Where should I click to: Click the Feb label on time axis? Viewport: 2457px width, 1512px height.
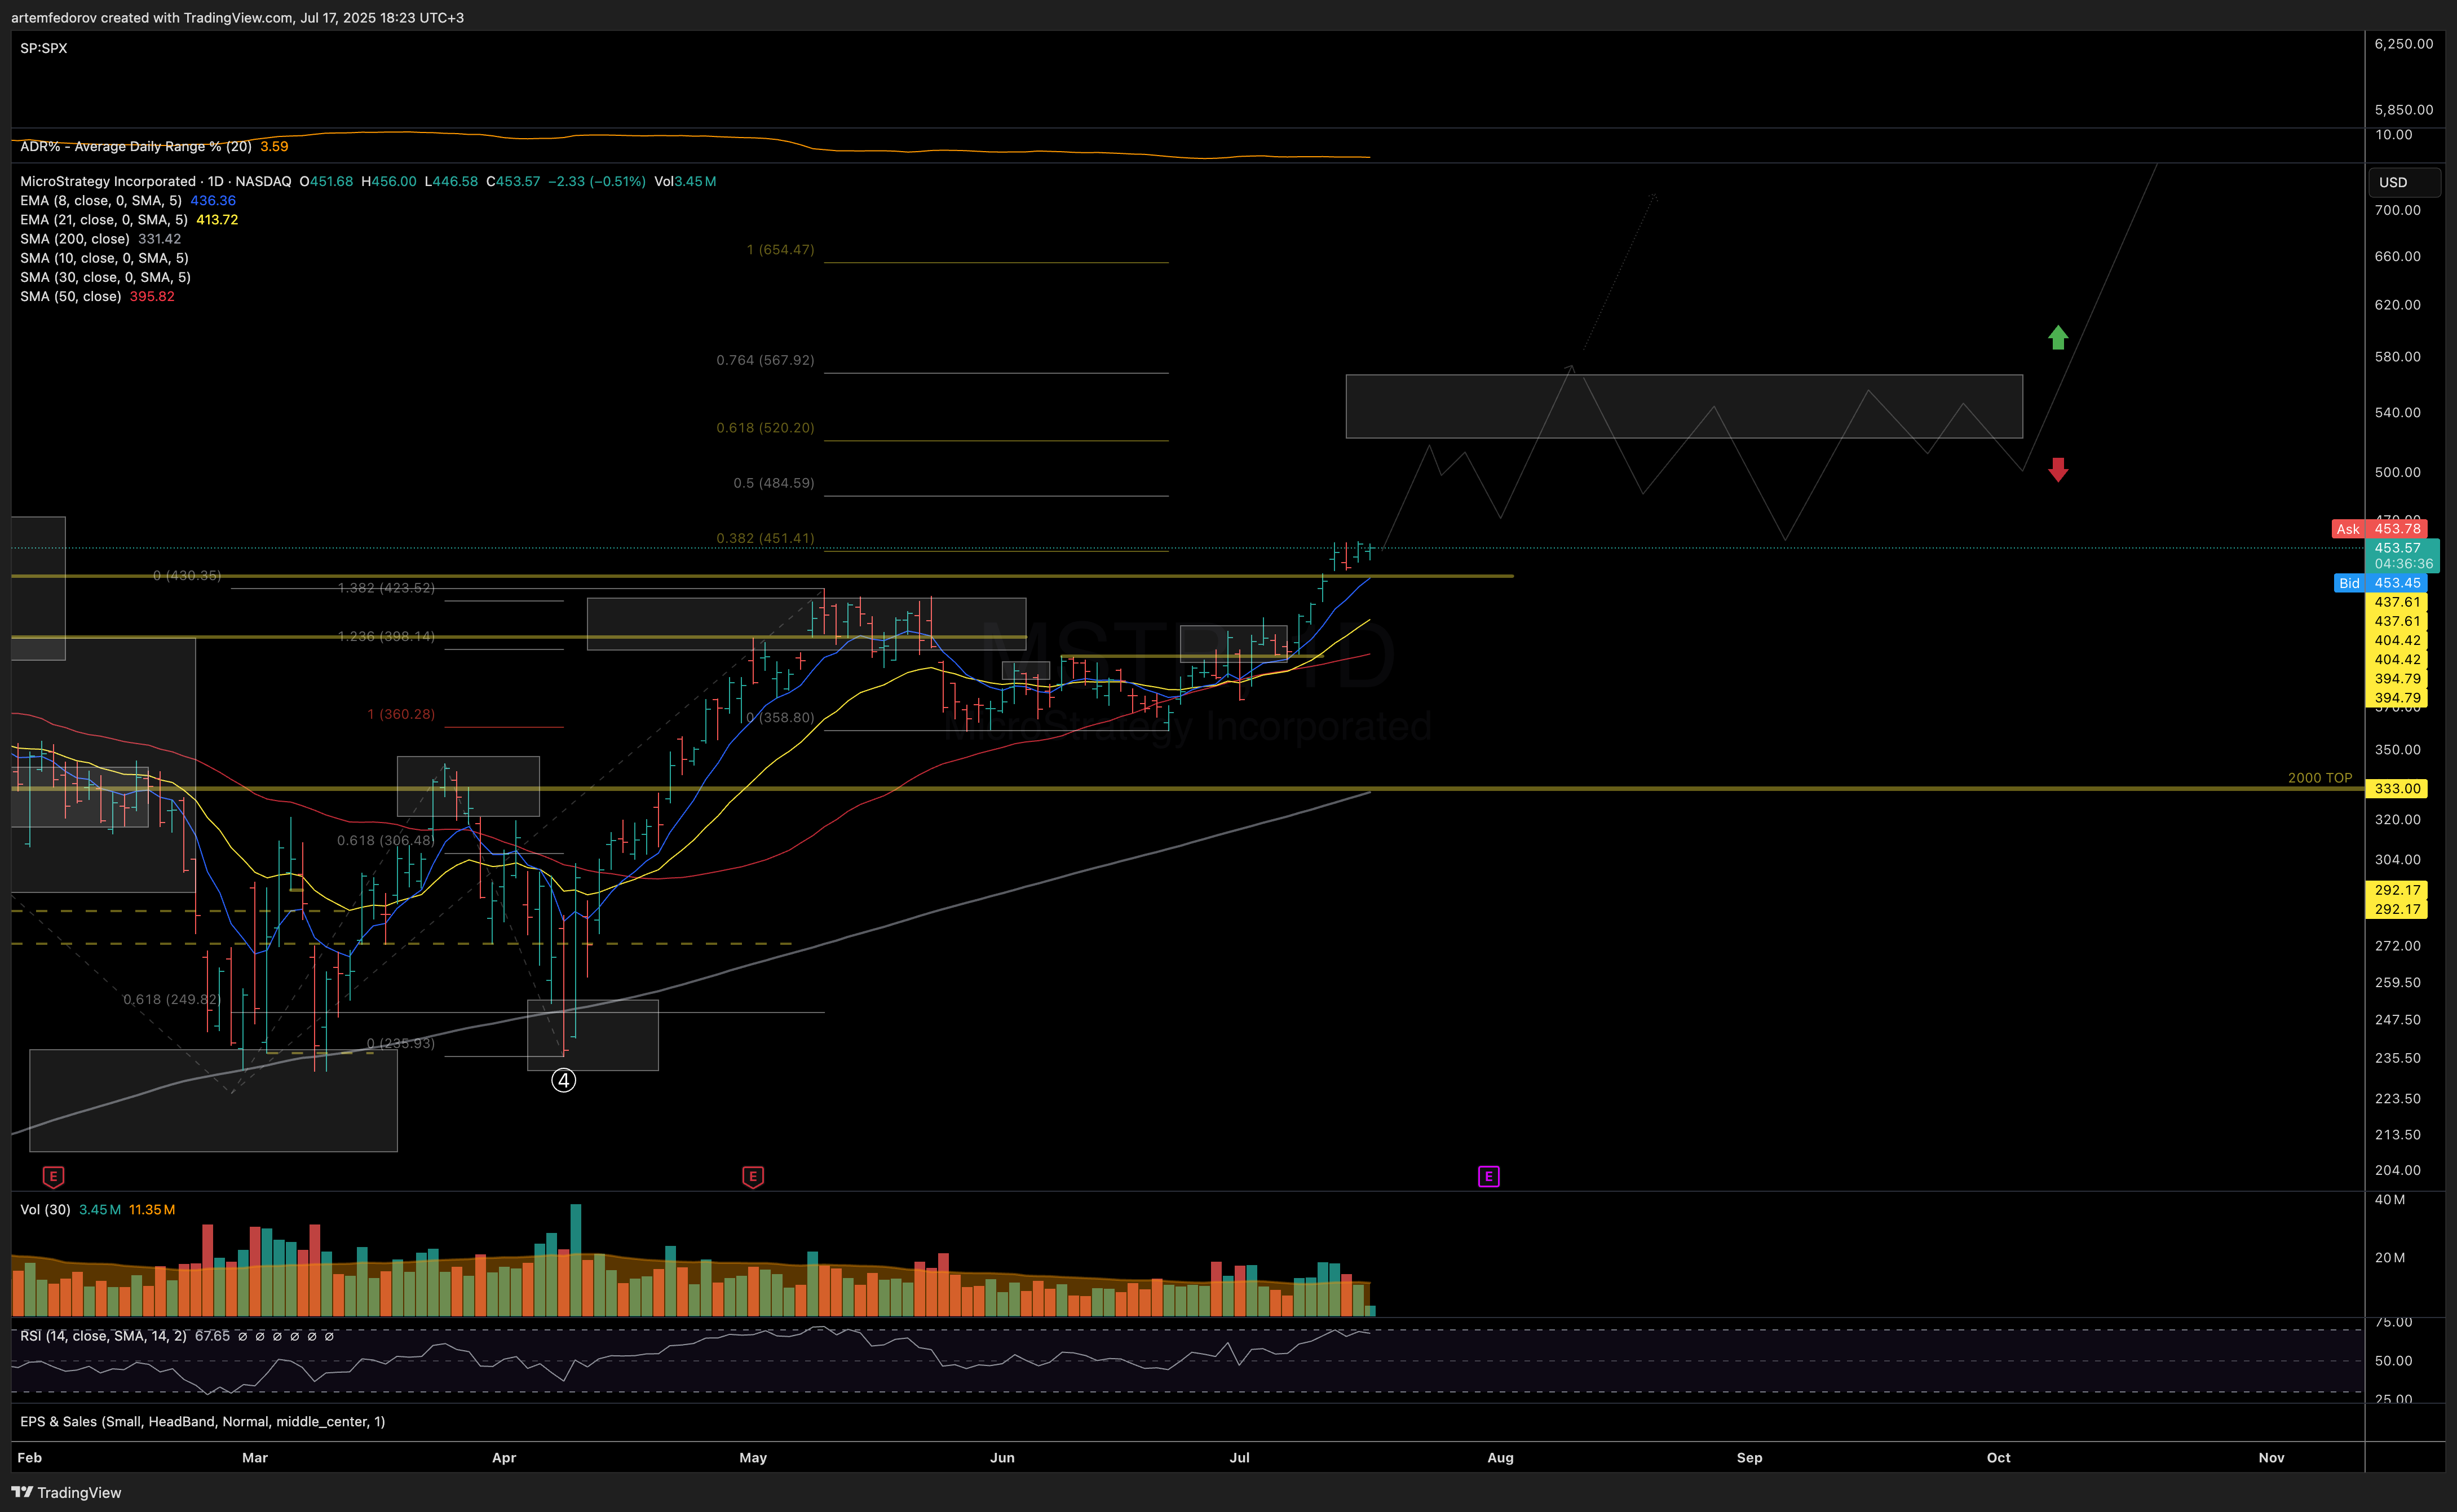tap(30, 1457)
